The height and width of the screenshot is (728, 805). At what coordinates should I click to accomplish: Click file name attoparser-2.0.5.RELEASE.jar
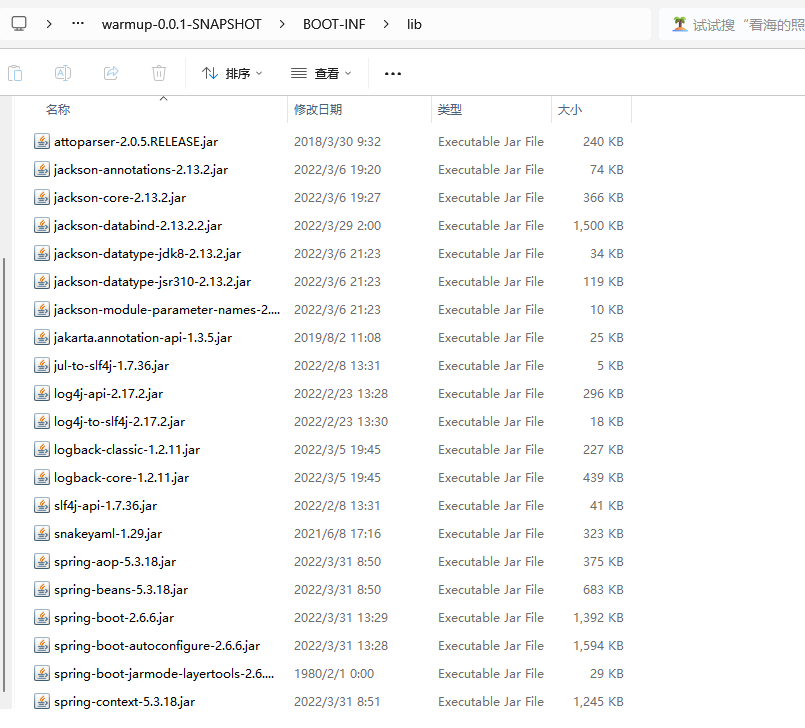point(136,142)
